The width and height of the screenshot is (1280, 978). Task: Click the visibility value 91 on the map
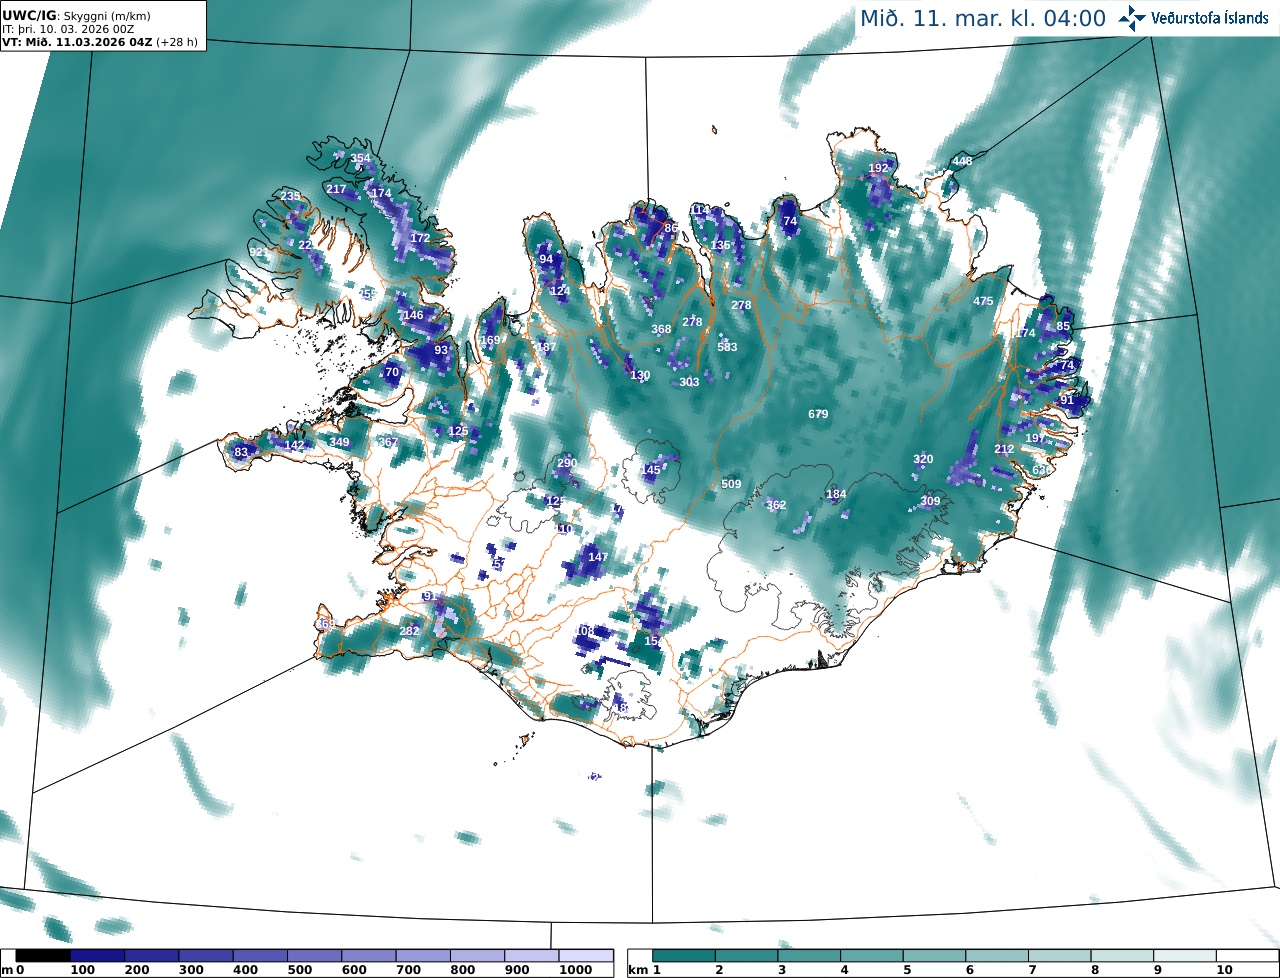[x=1066, y=400]
